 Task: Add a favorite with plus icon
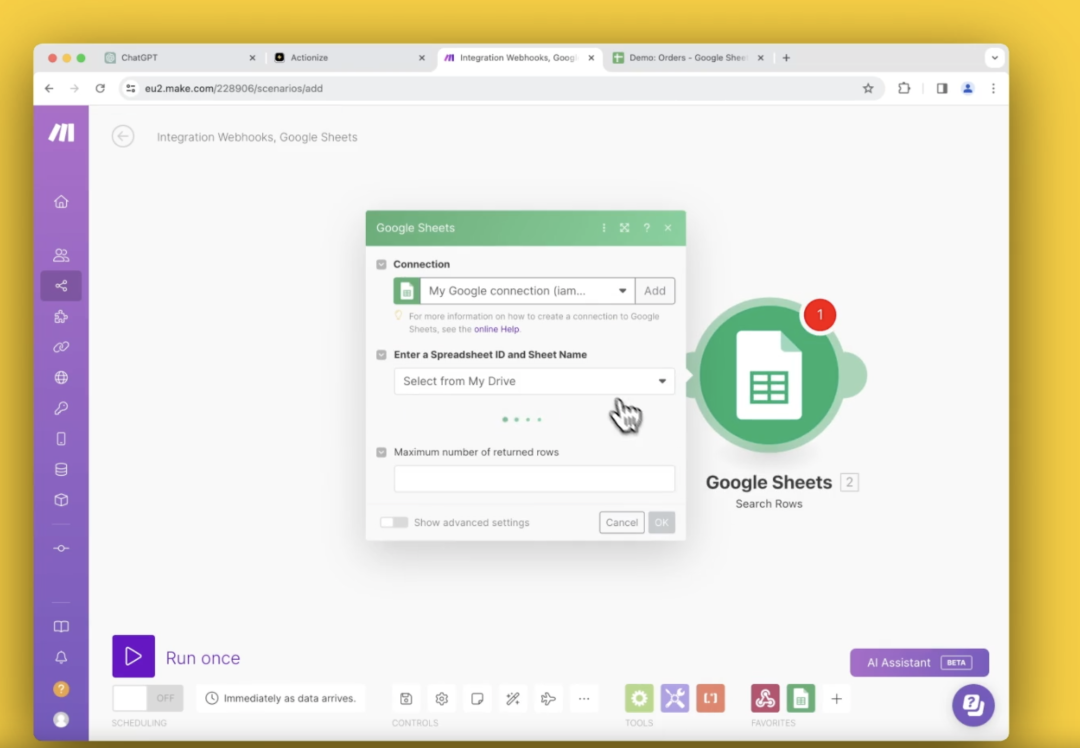836,698
